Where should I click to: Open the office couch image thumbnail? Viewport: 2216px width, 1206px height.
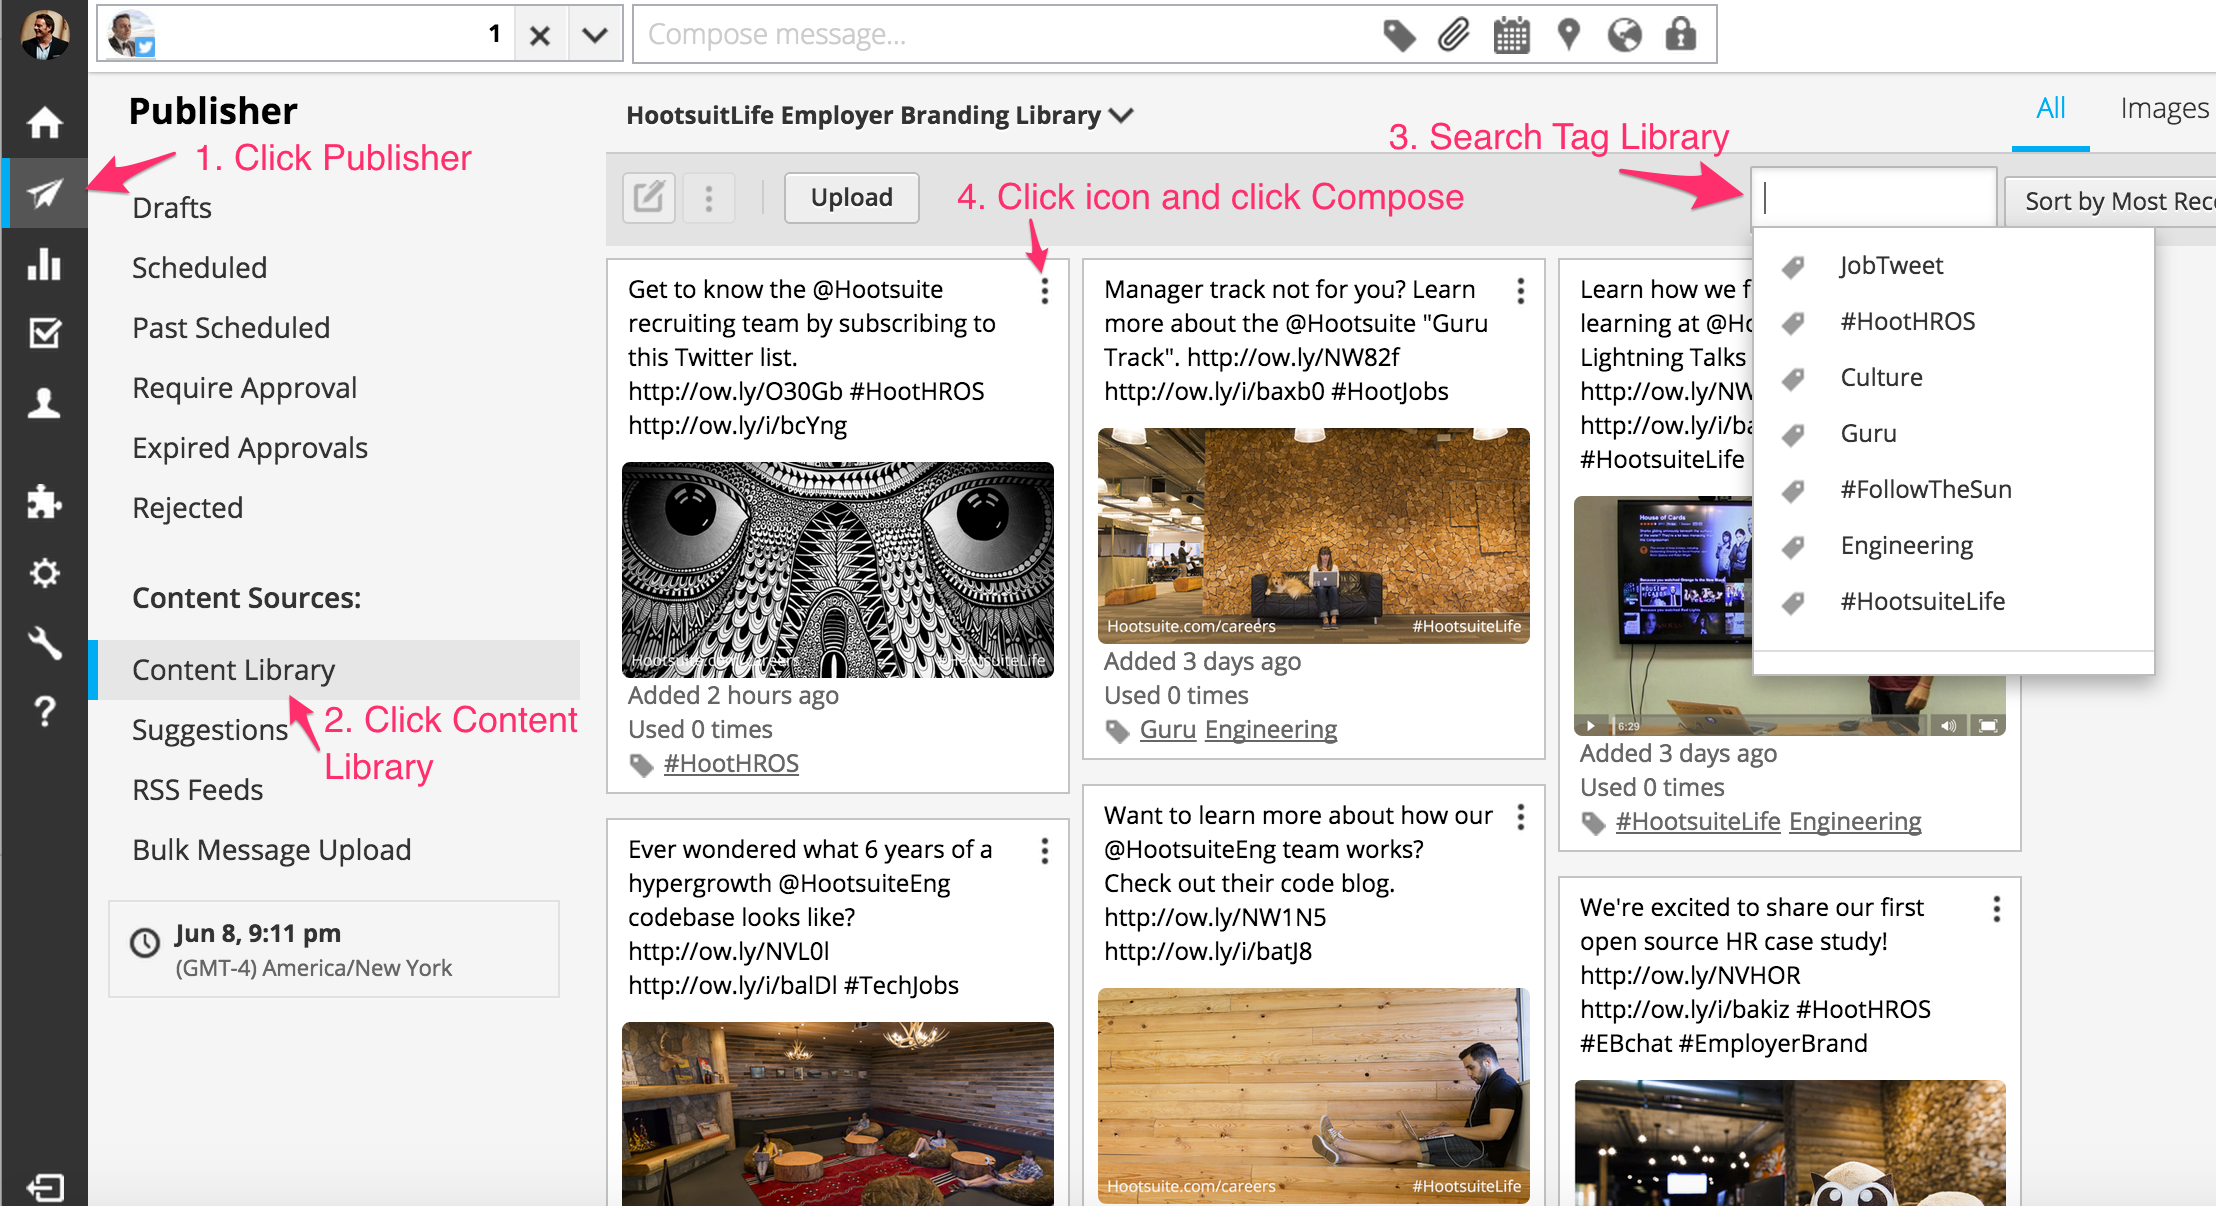point(1314,536)
